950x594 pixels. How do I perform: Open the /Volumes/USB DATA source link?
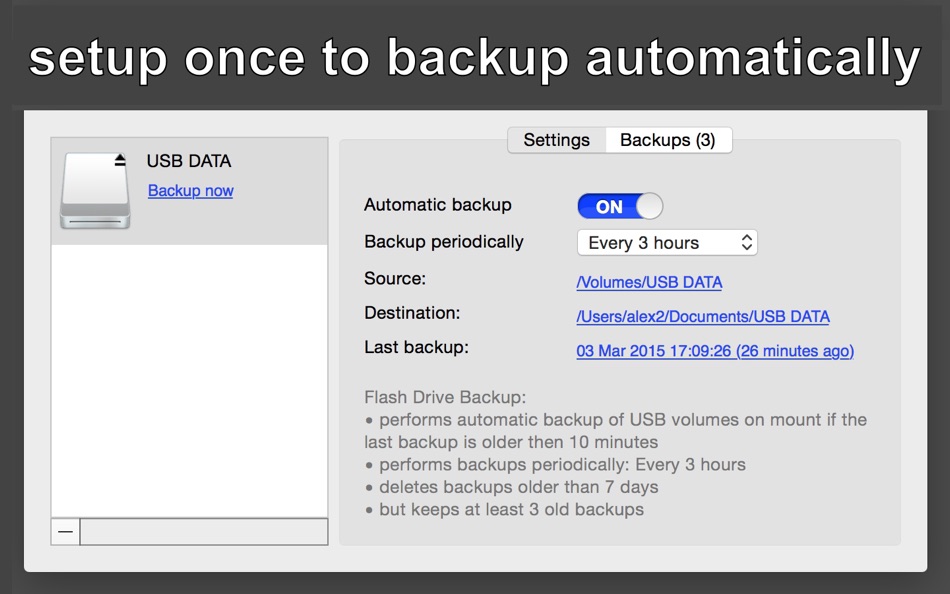pos(649,283)
